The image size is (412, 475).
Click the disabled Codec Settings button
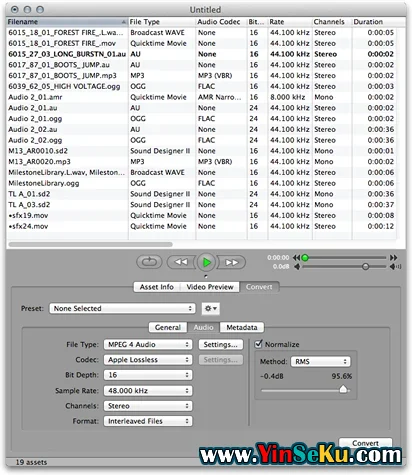pos(221,360)
